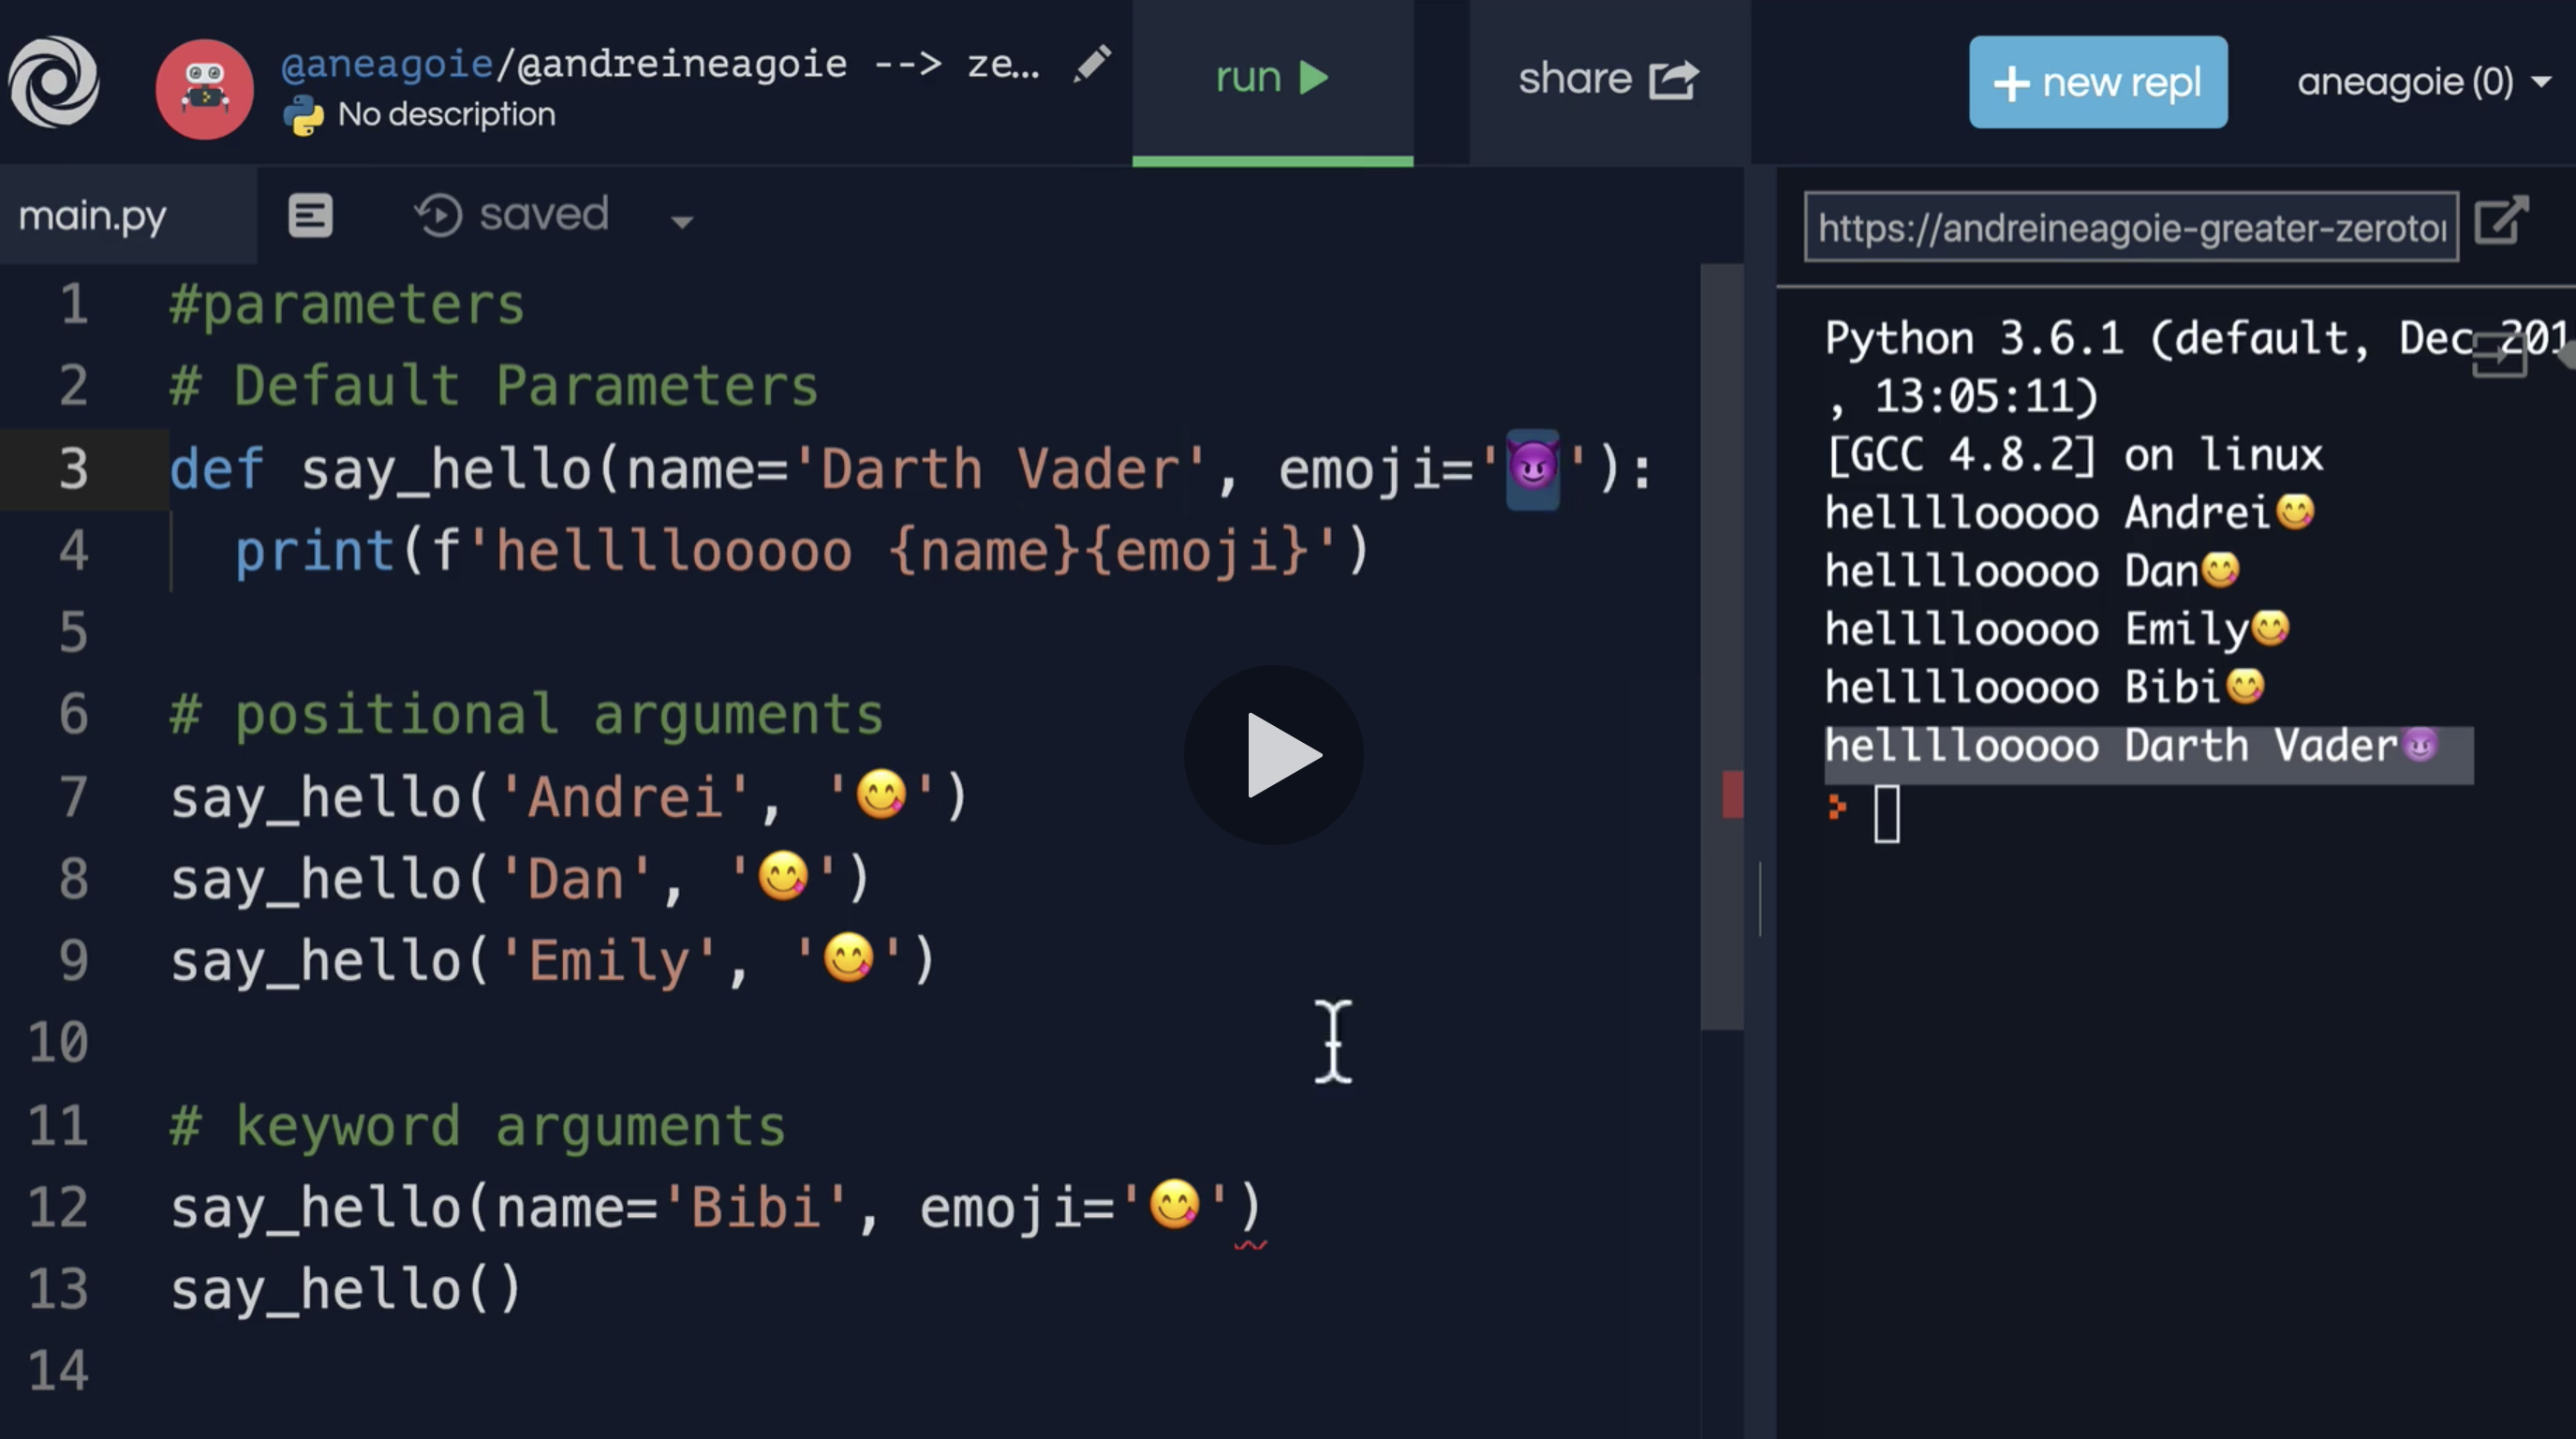
Task: Click the @aneagoie username link
Action: coord(387,63)
